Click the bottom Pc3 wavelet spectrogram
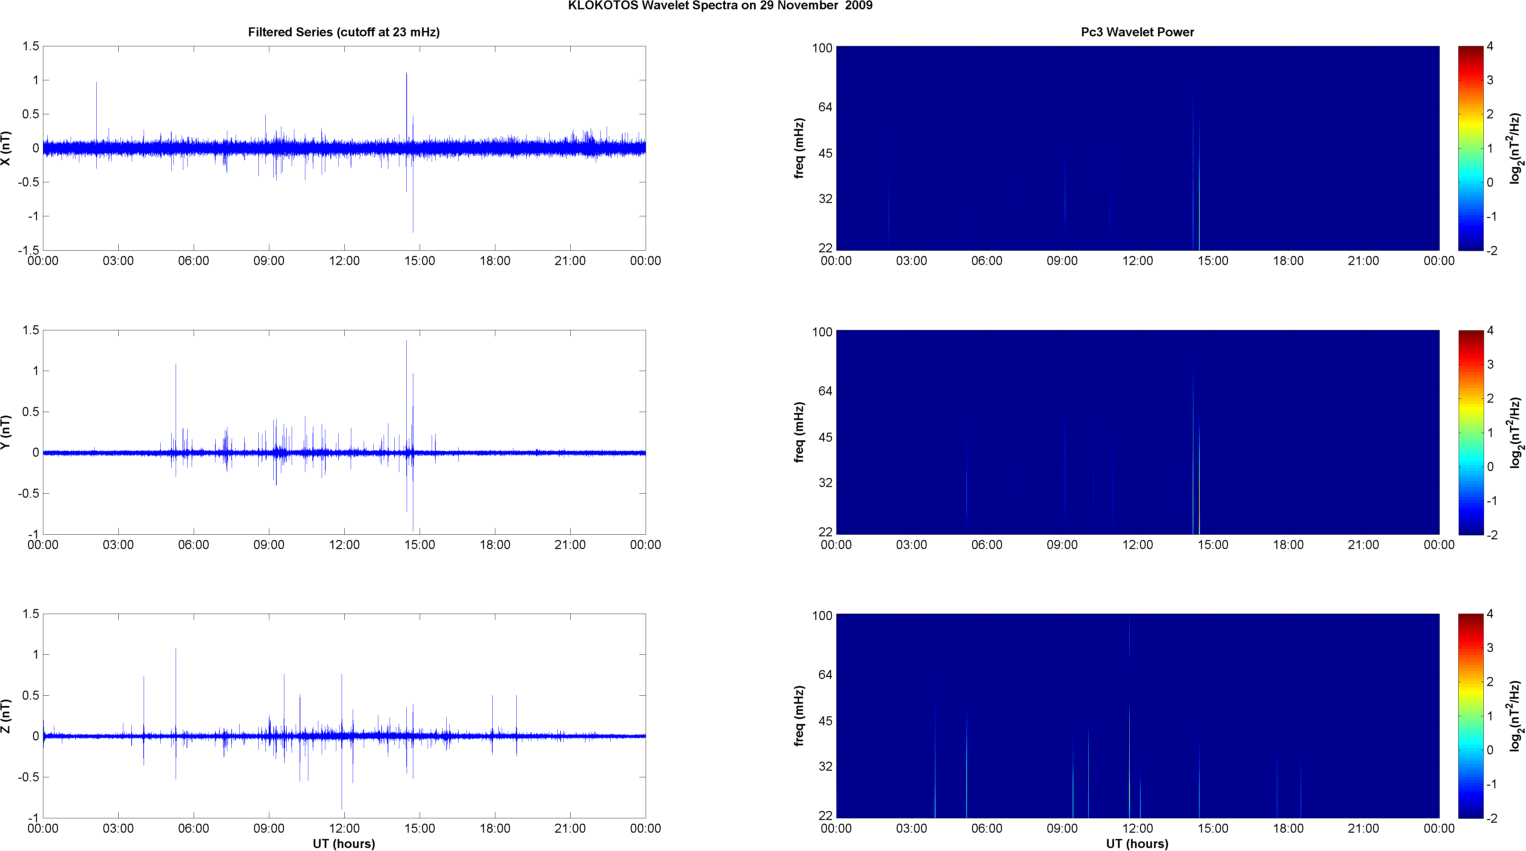1526x851 pixels. (1137, 716)
